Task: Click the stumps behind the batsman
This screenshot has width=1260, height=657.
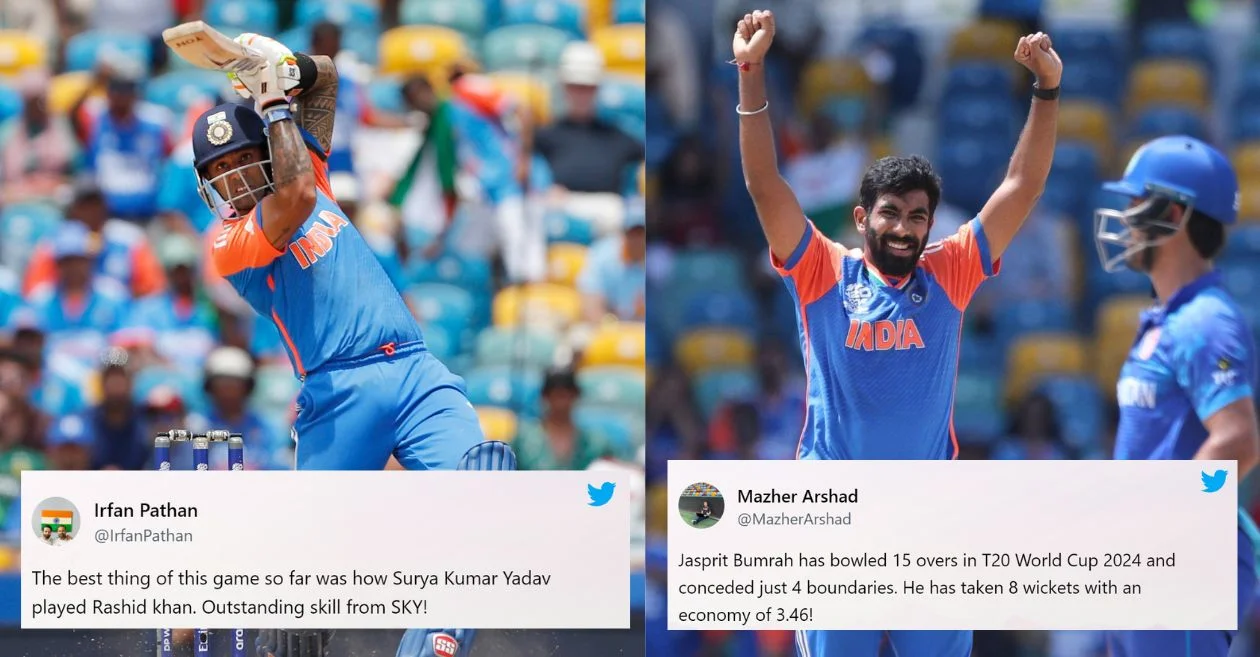Action: pyautogui.click(x=198, y=452)
